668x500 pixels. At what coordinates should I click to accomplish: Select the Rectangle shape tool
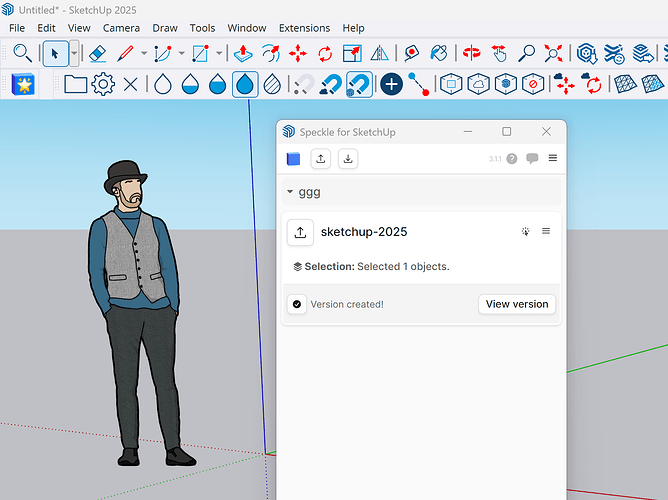pos(200,54)
